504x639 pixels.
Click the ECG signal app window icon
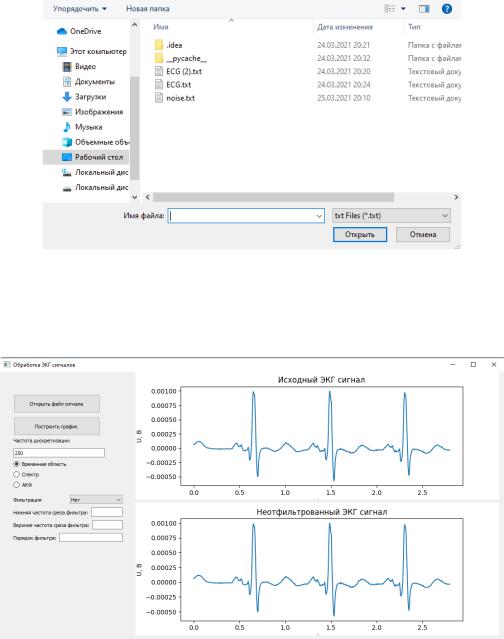point(7,364)
